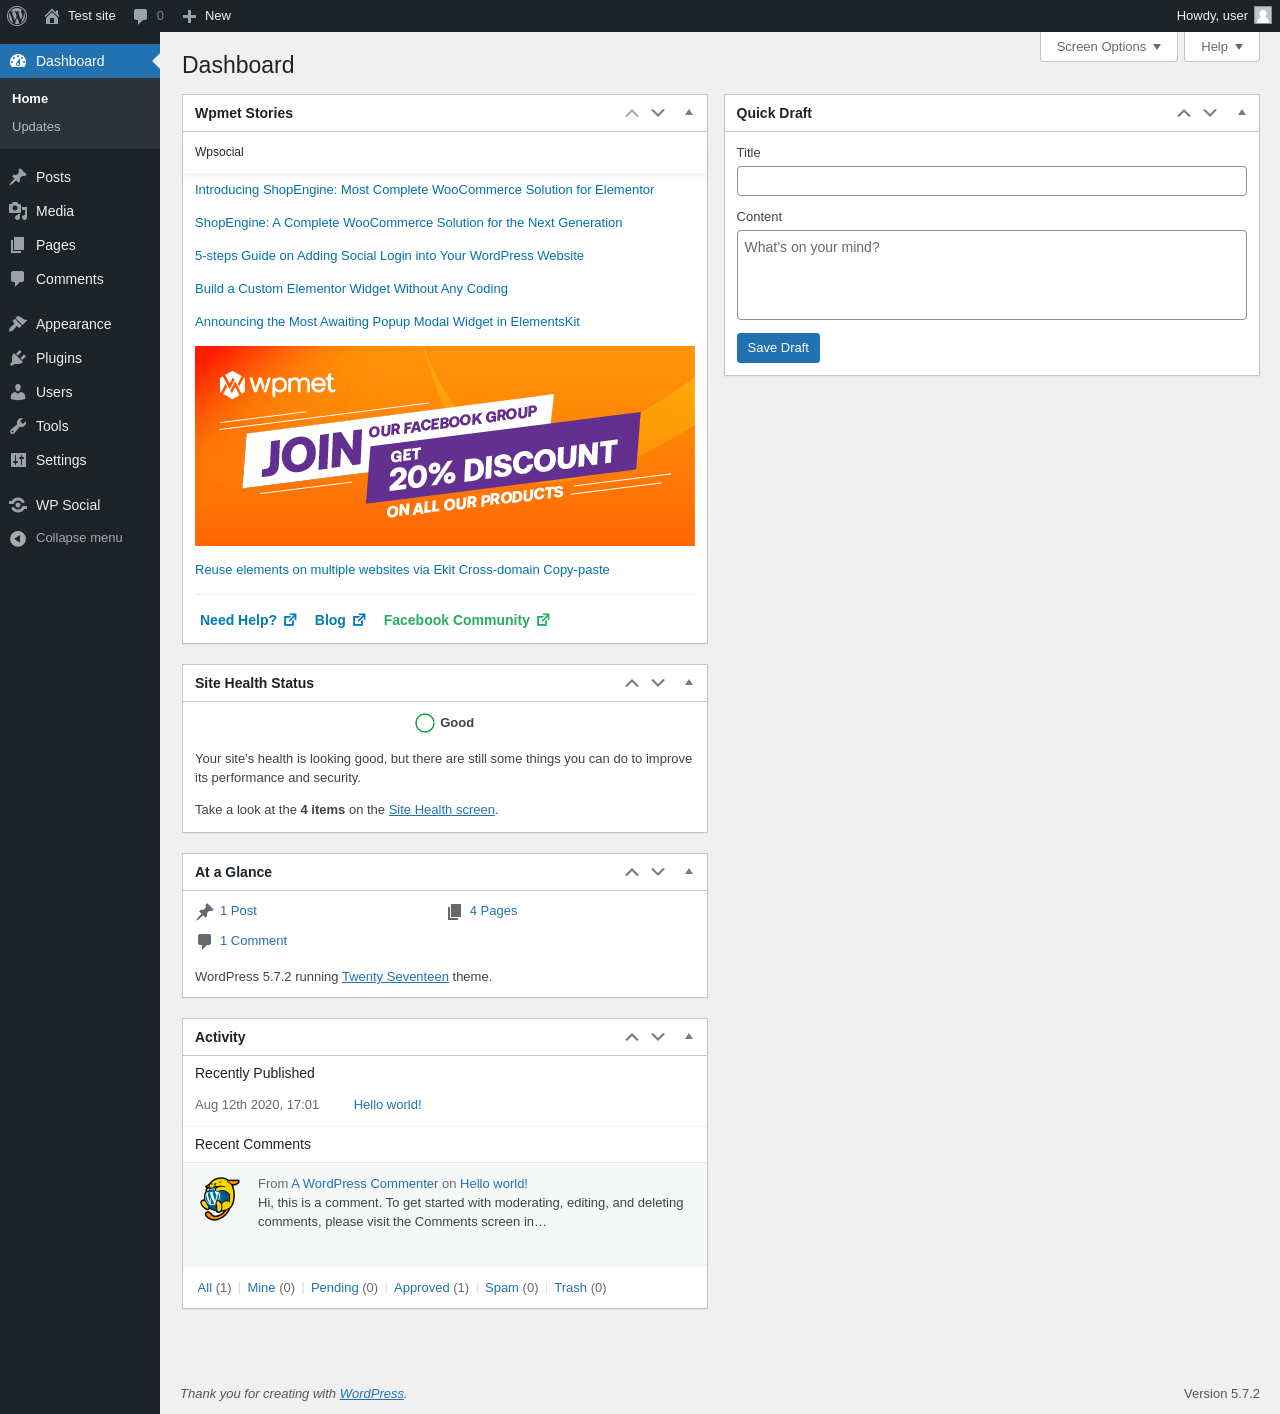This screenshot has width=1280, height=1414.
Task: Go to Posts menu
Action: point(80,177)
